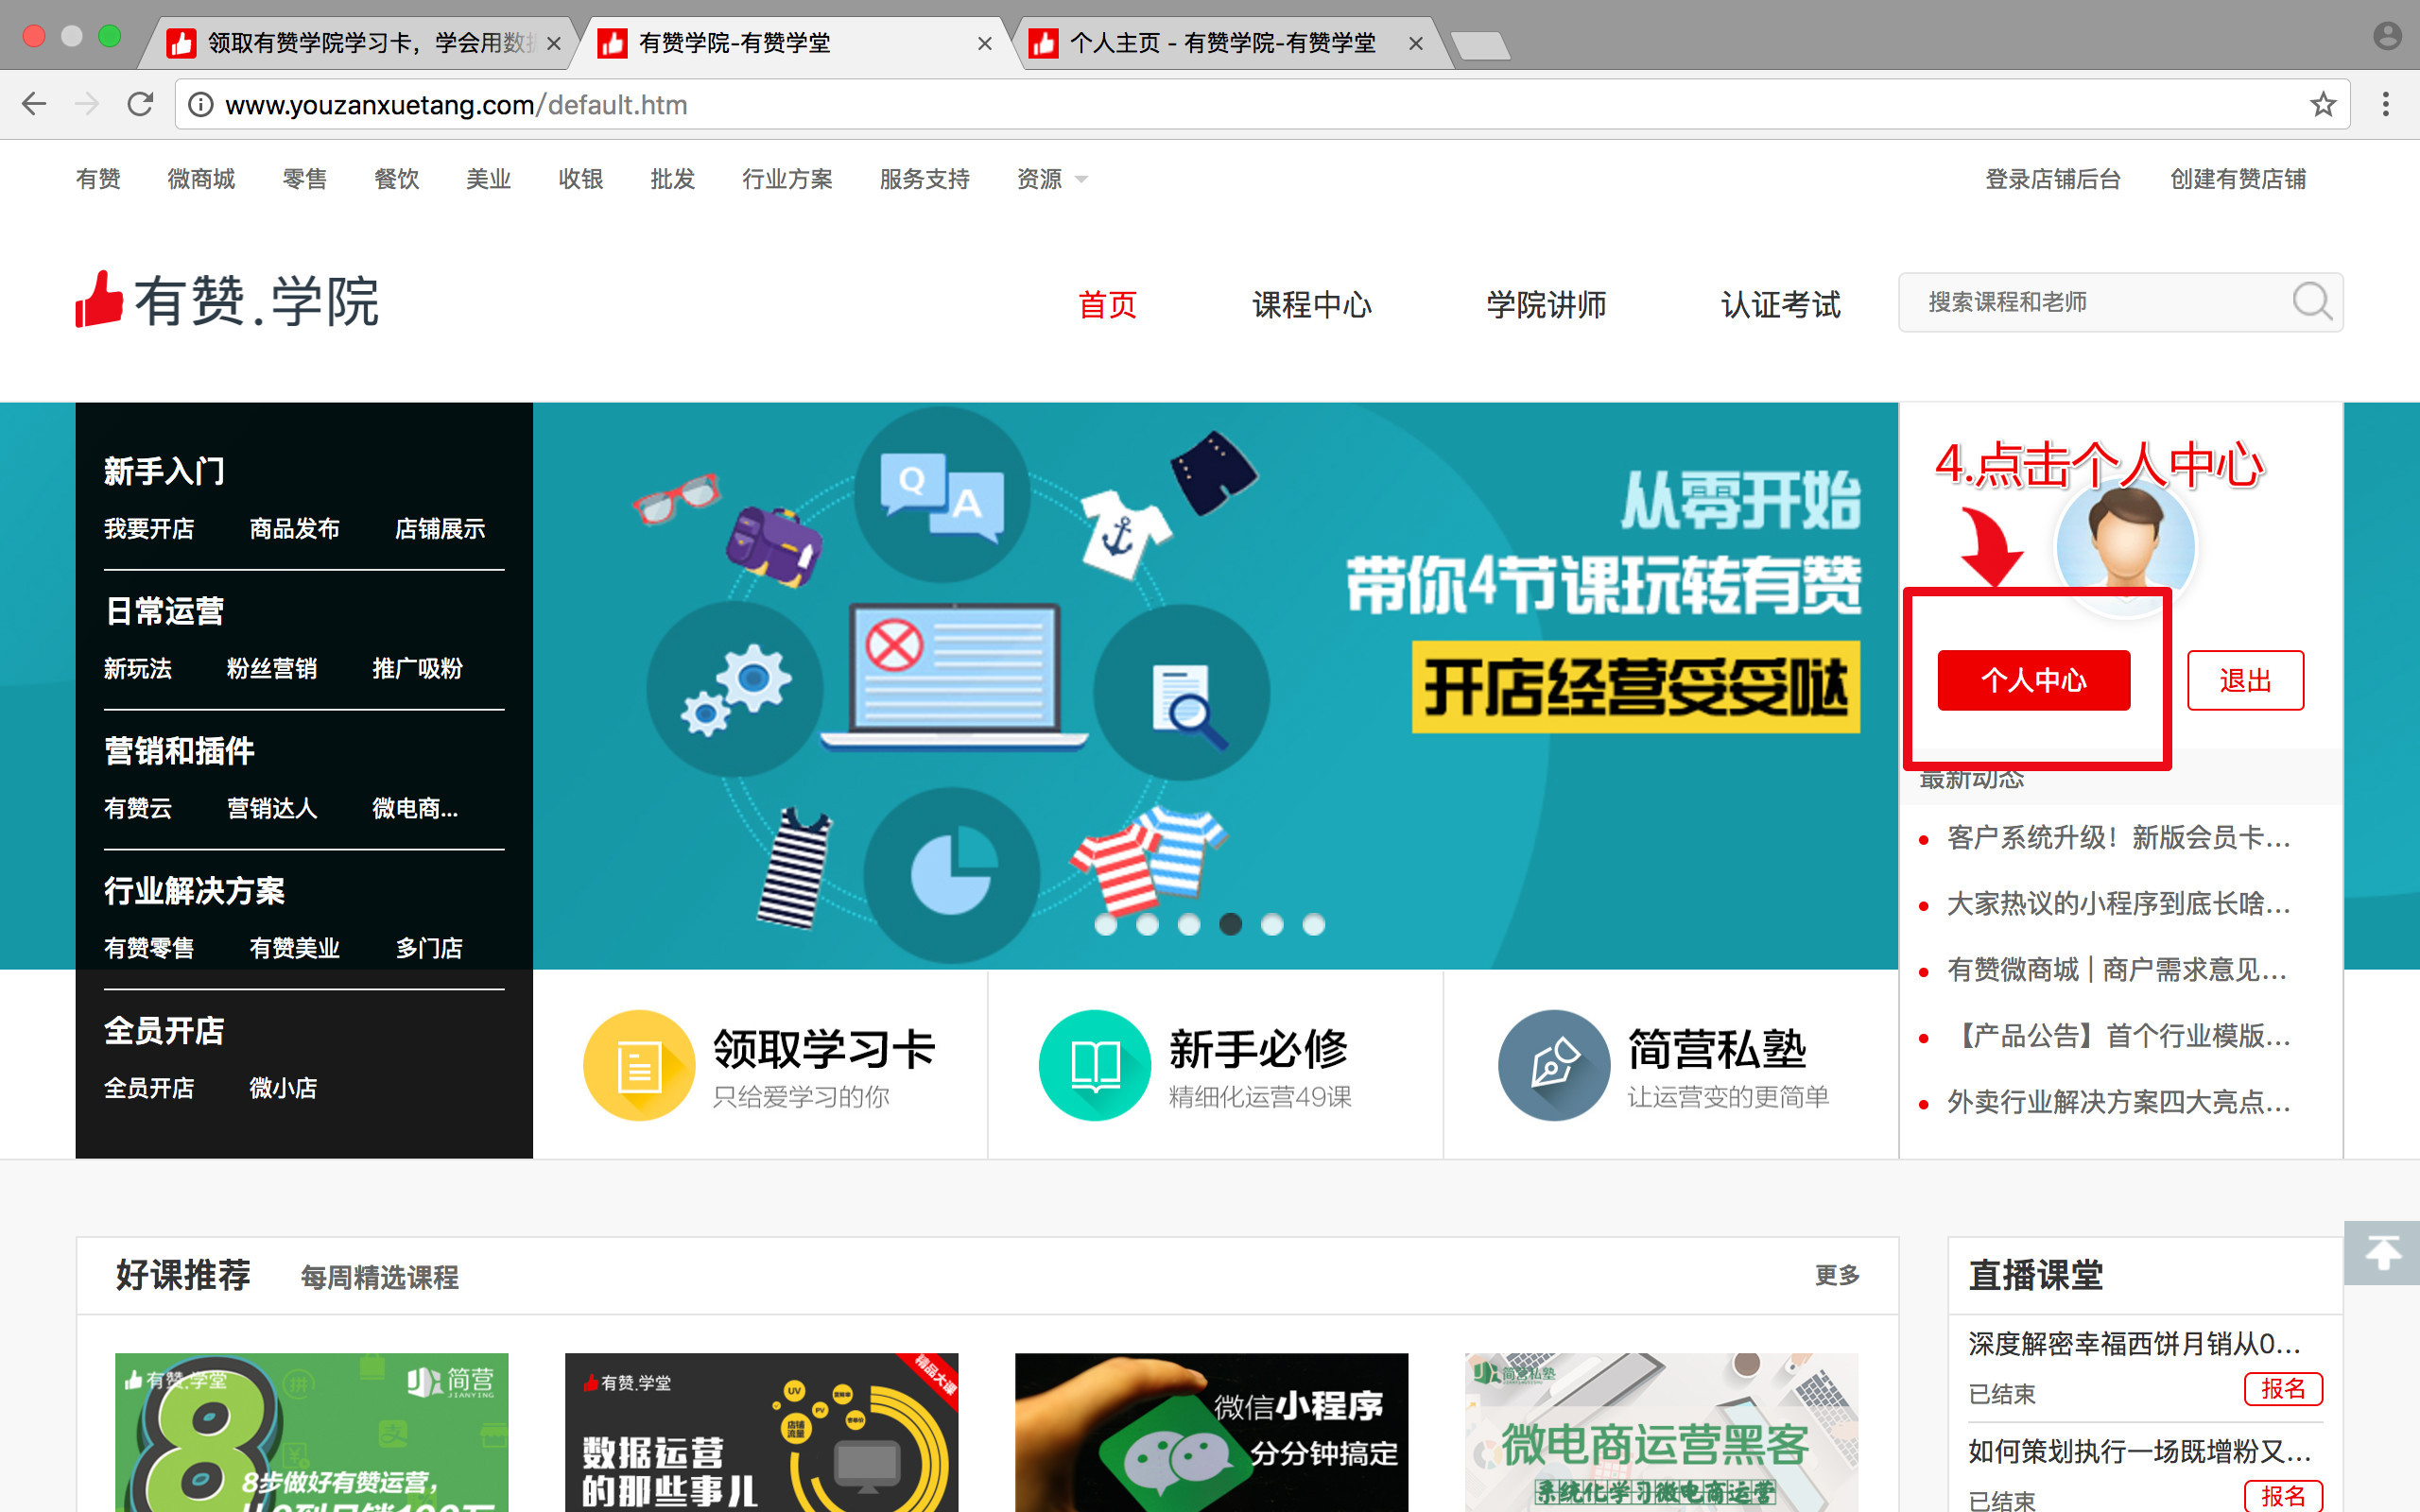Screen dimensions: 2420x1512
Task: Click the 零售 top link
Action: coord(304,179)
